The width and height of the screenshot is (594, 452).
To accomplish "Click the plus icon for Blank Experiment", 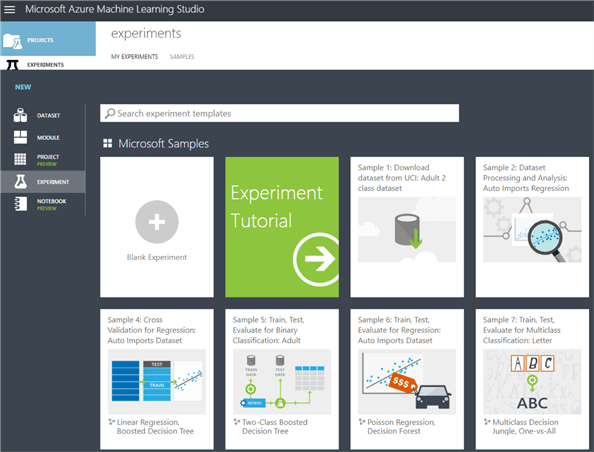I will tap(157, 222).
